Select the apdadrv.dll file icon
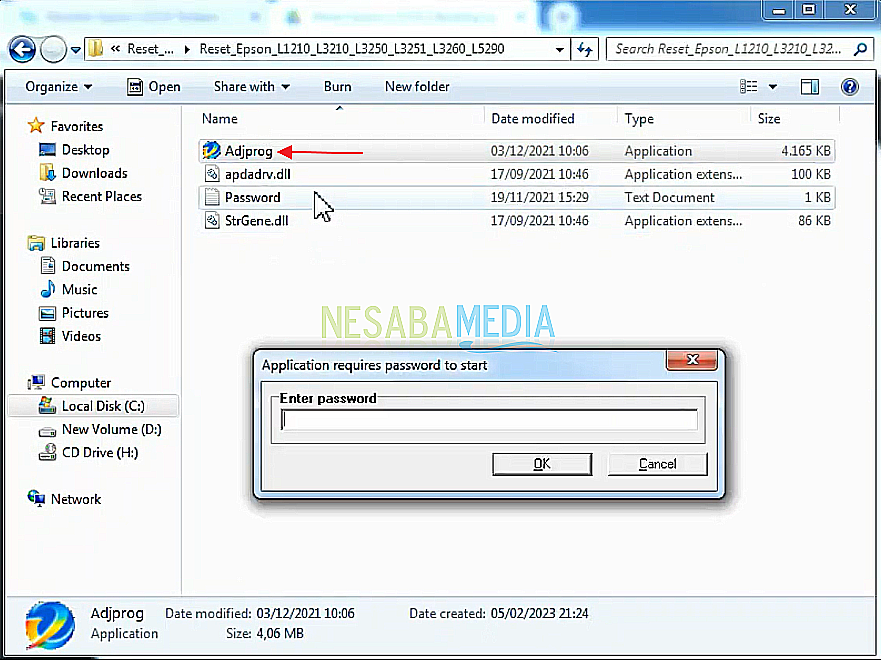The image size is (881, 660). [x=211, y=174]
